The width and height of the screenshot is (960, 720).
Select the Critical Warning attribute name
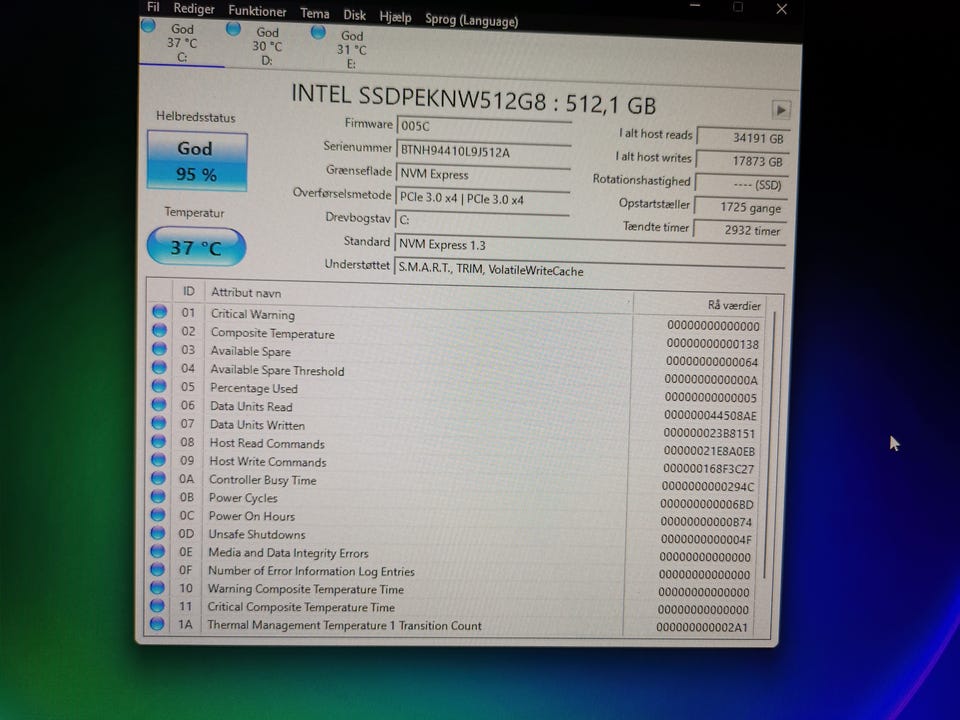pyautogui.click(x=252, y=314)
